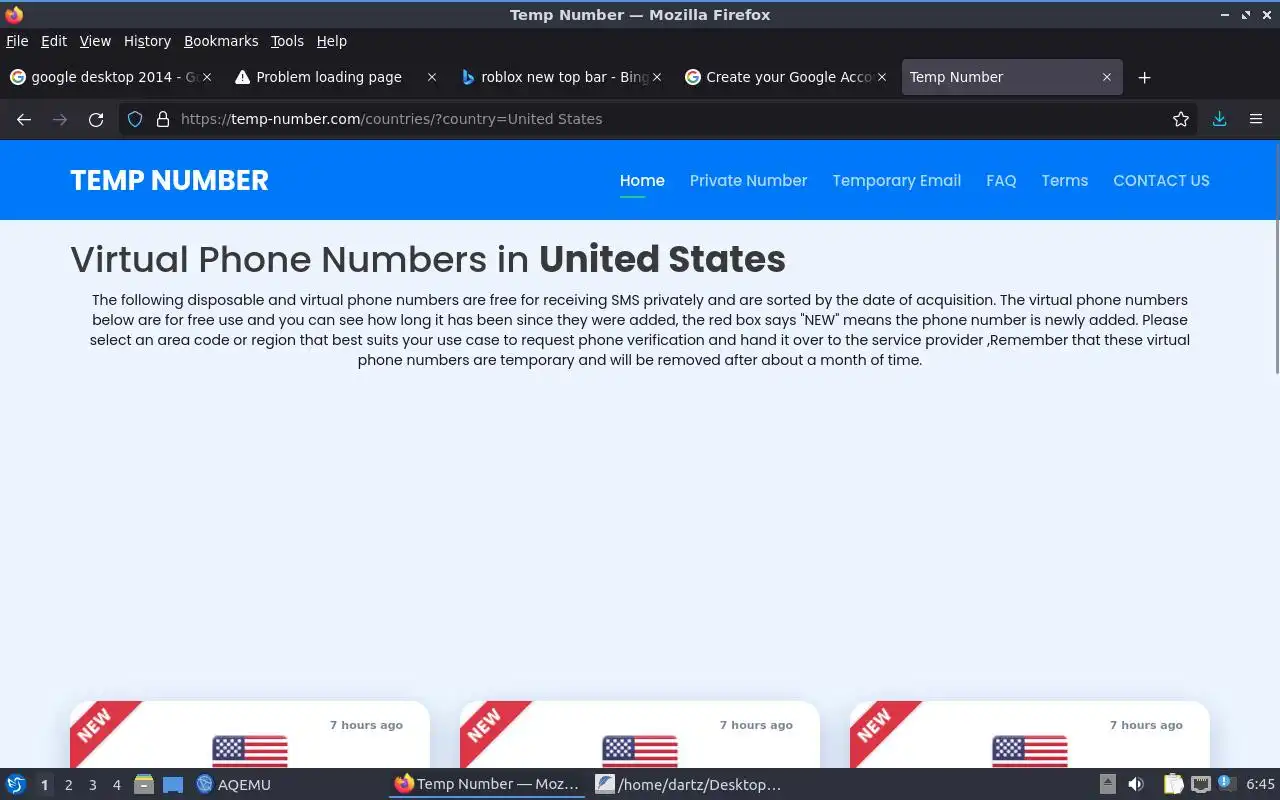Click the notification alert tray icon
This screenshot has width=1280, height=800.
tap(1227, 784)
